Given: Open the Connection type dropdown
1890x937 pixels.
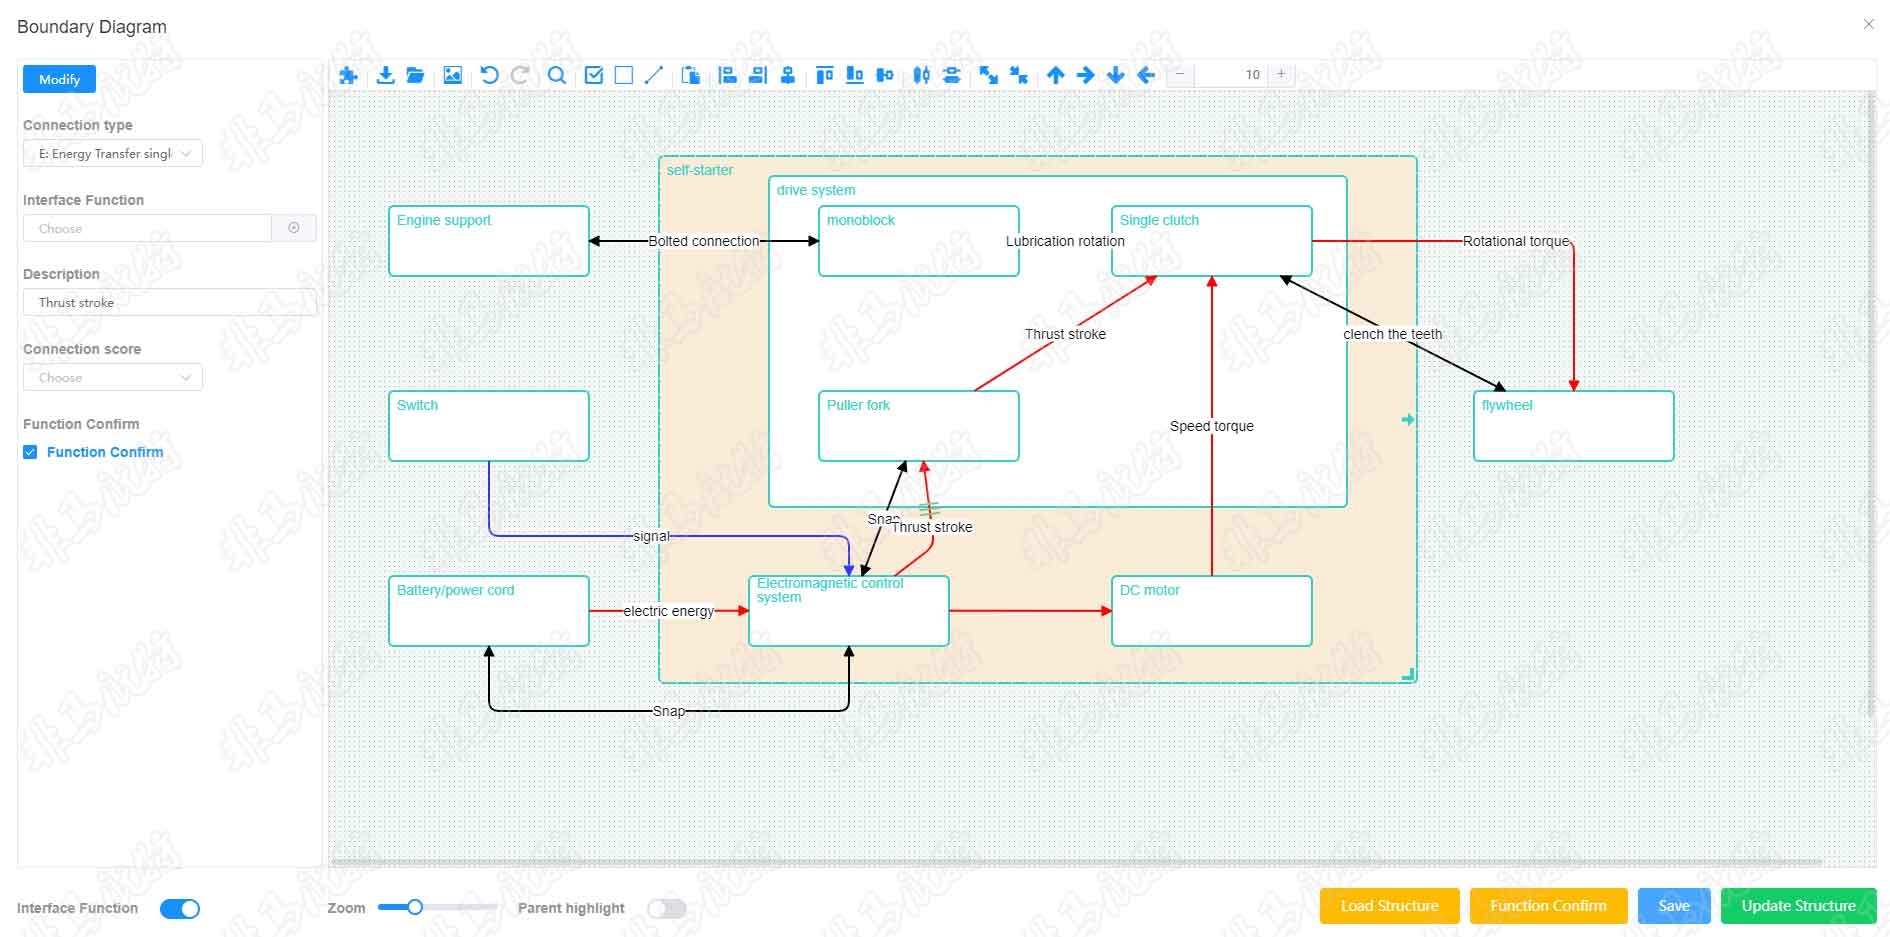Looking at the screenshot, I should click(x=112, y=153).
